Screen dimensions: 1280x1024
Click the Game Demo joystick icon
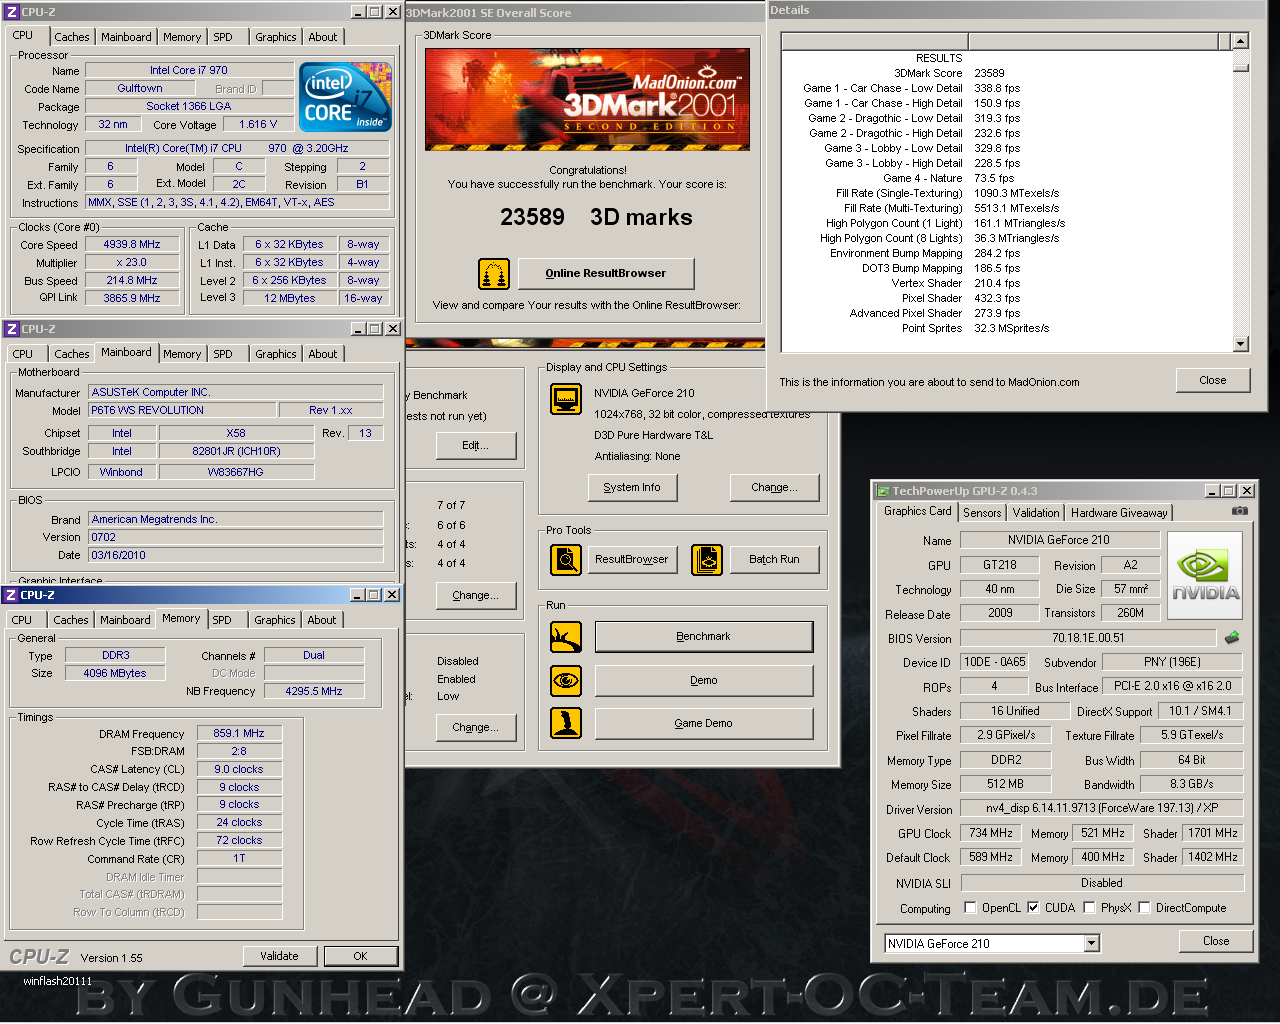(x=566, y=723)
